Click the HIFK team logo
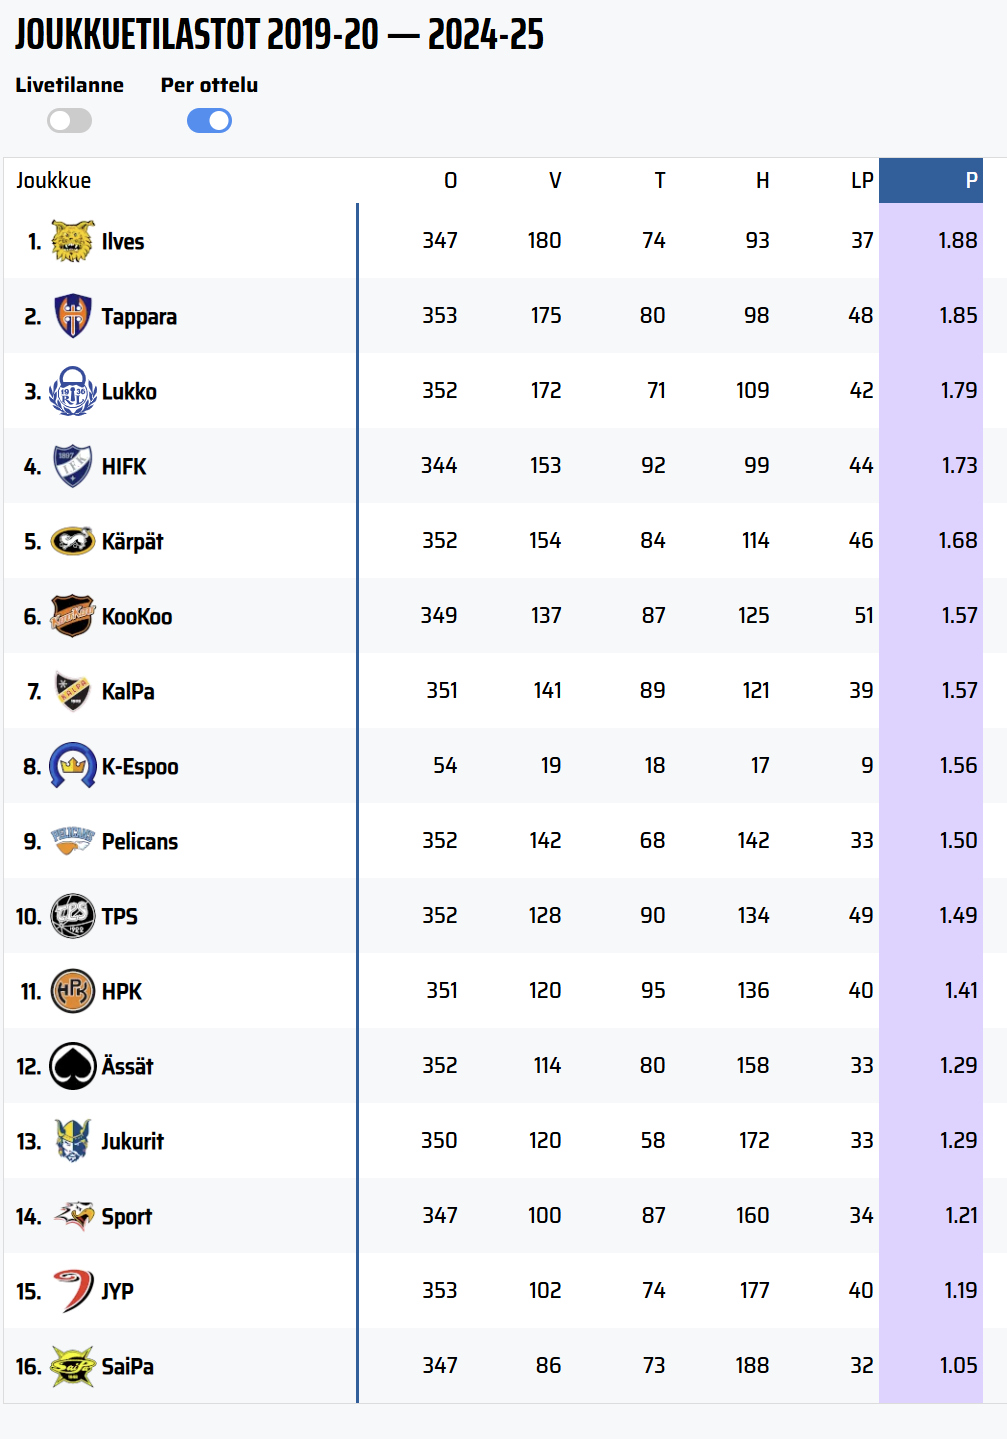 [x=73, y=466]
